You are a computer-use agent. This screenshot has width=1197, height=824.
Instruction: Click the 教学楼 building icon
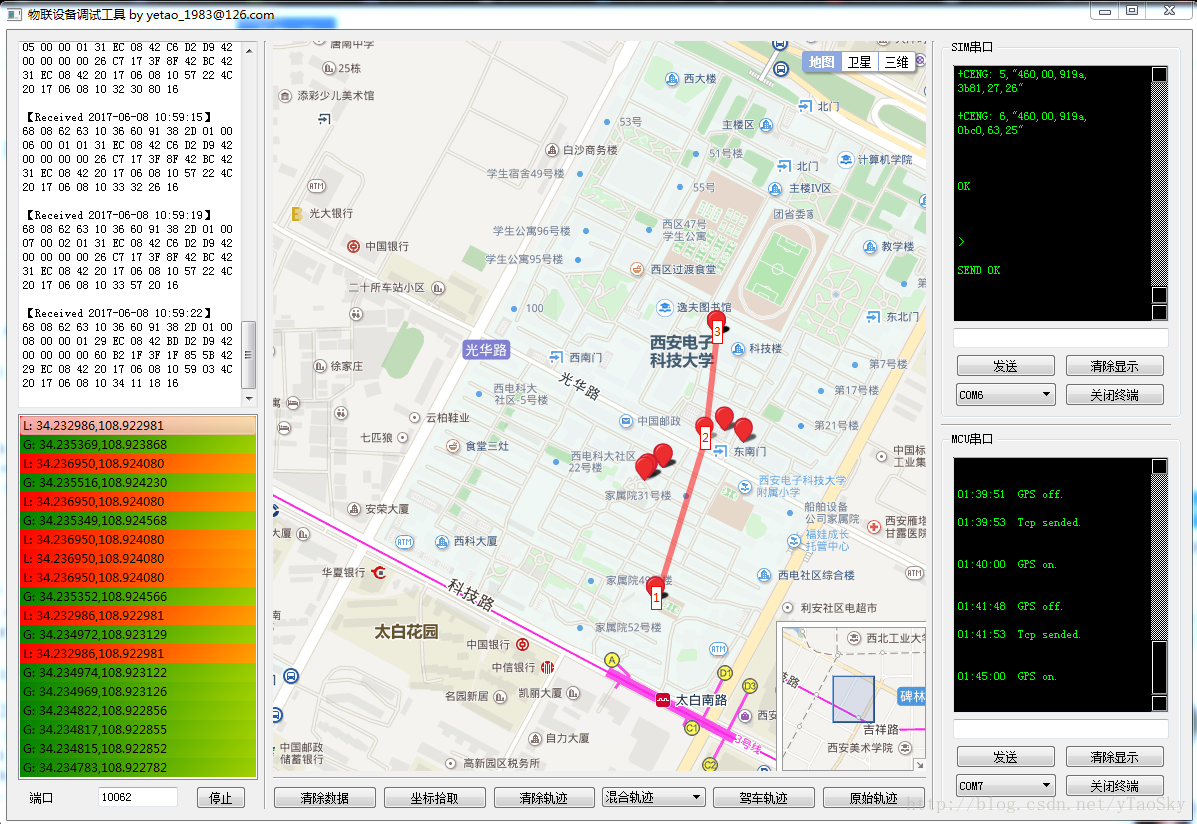870,247
